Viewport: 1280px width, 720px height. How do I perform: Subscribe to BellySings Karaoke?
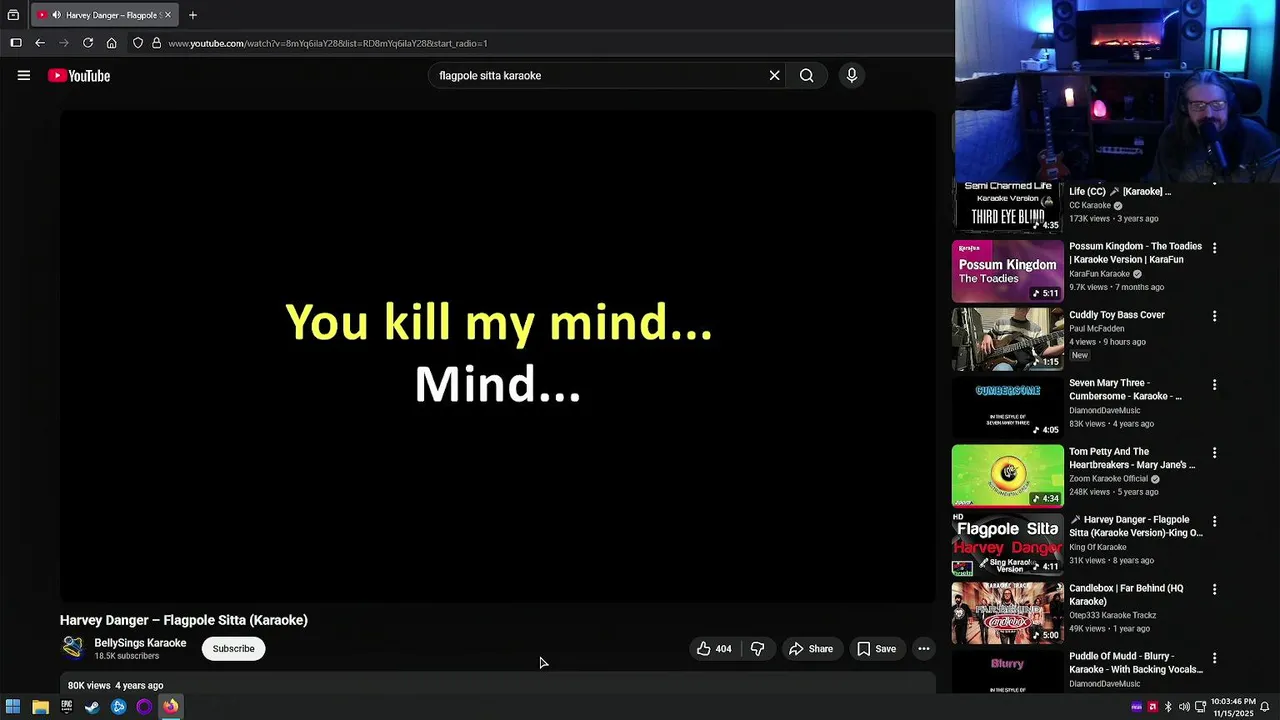(233, 649)
